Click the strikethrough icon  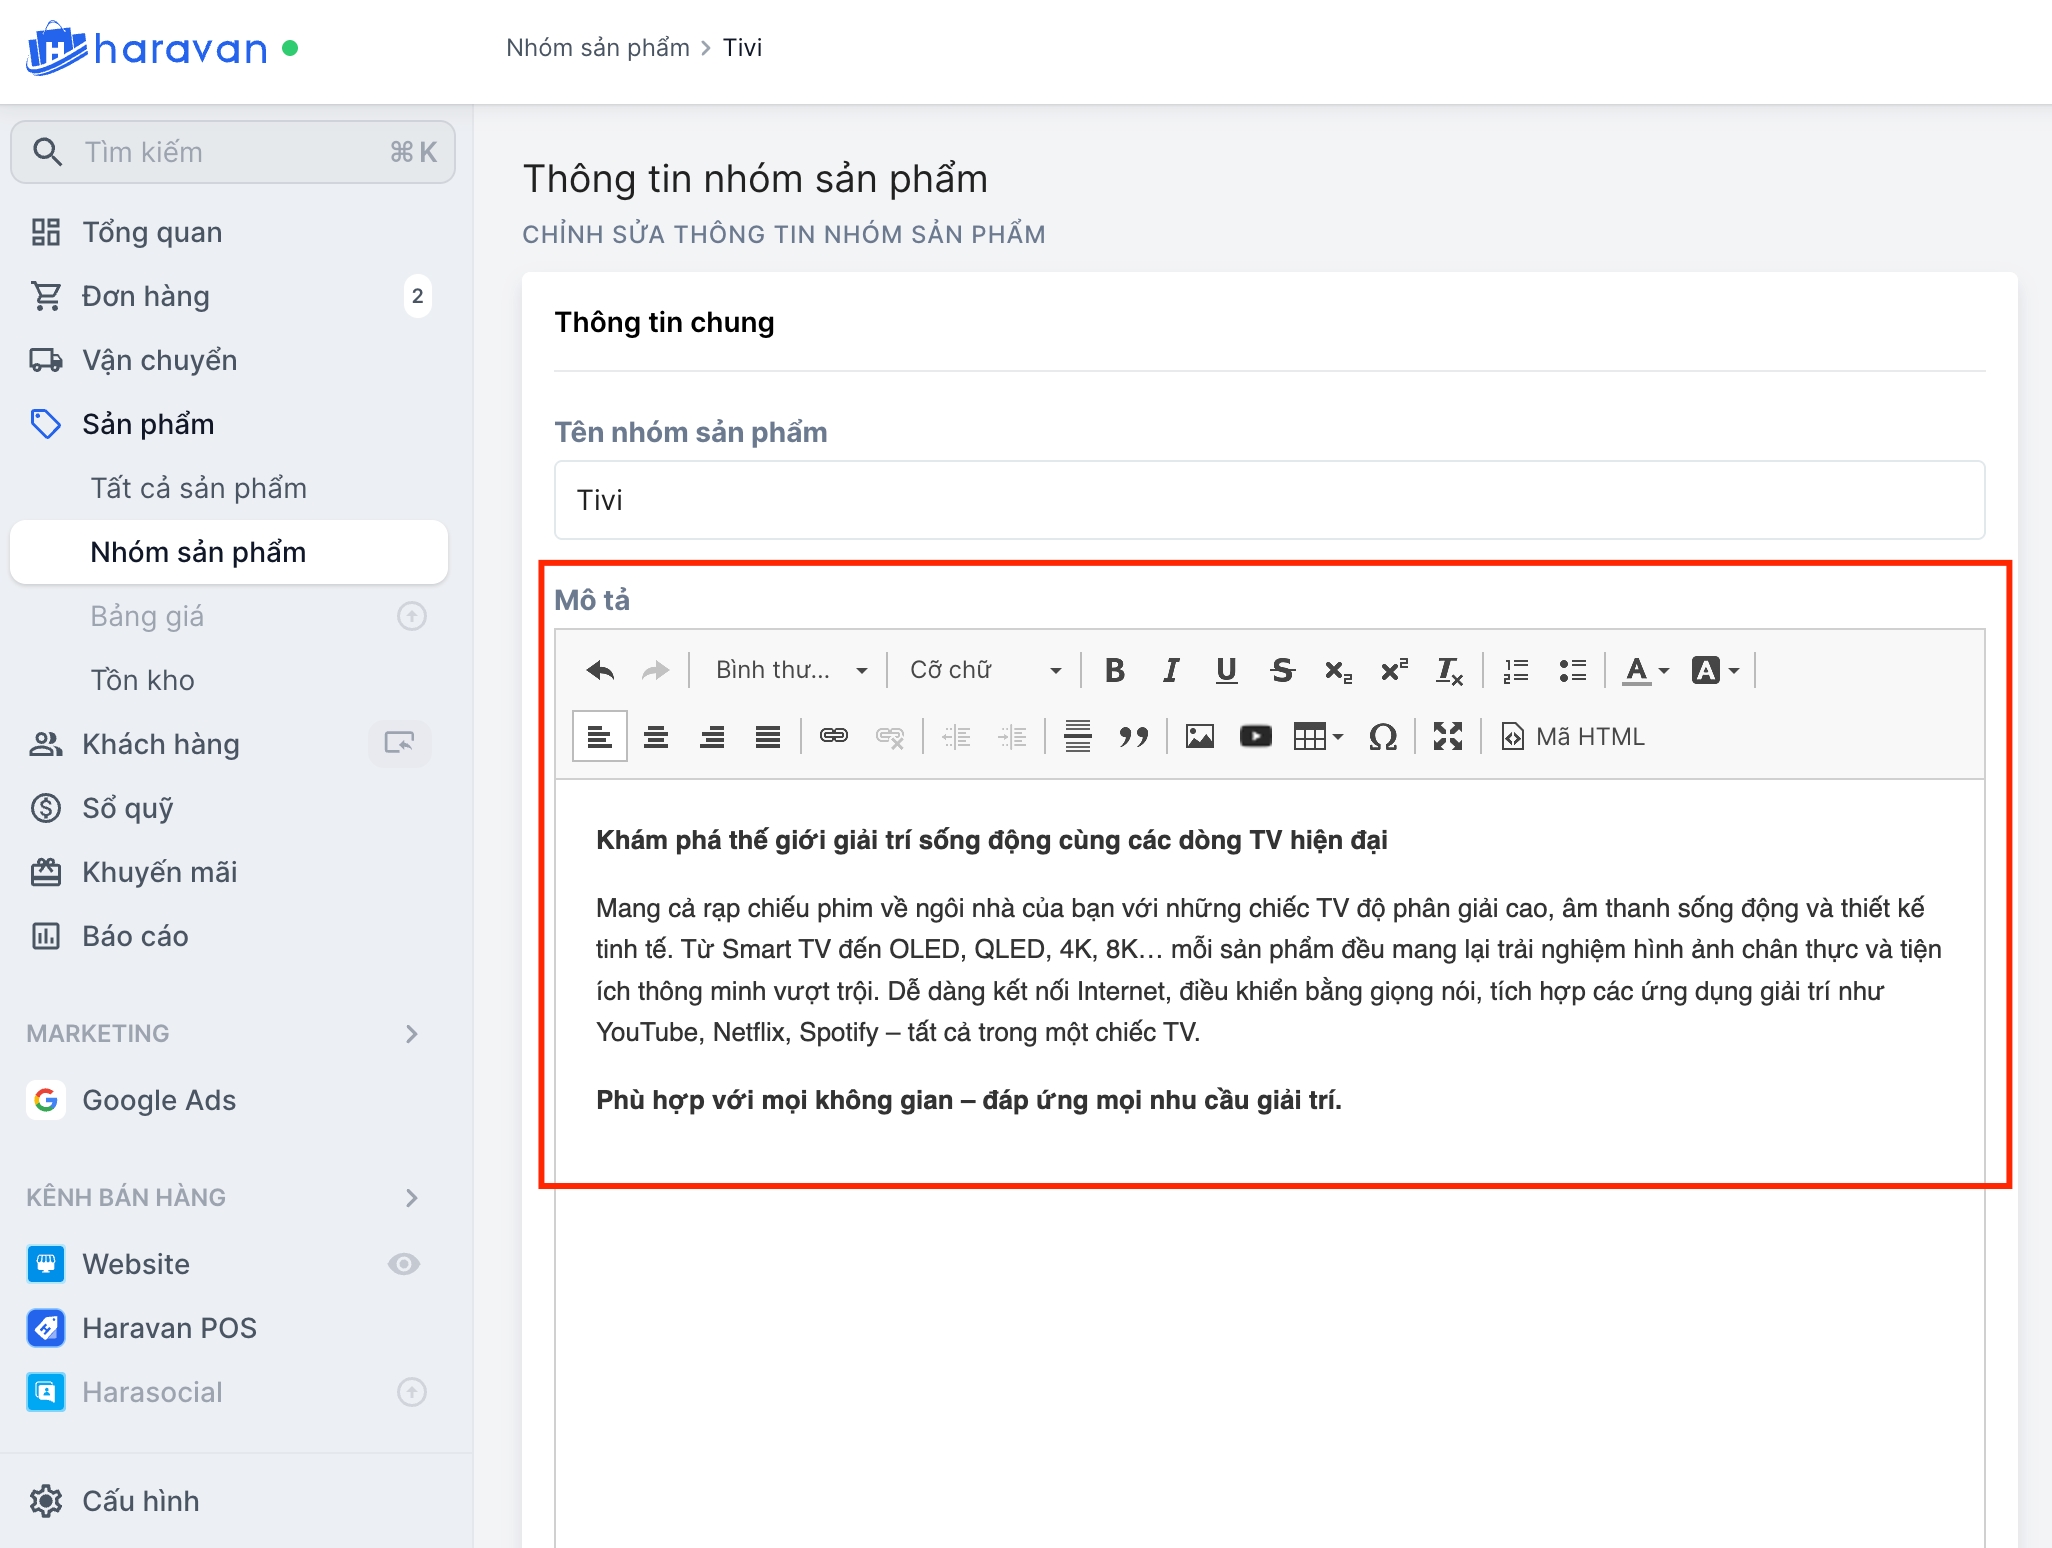pos(1282,670)
